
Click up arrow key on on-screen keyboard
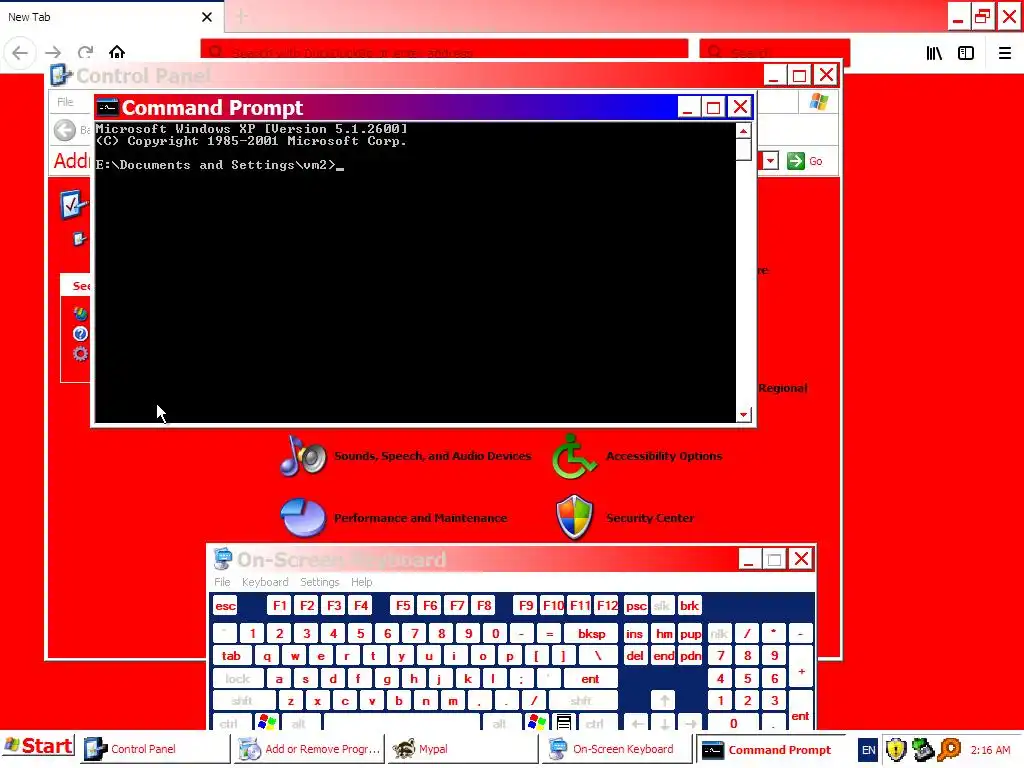click(664, 701)
